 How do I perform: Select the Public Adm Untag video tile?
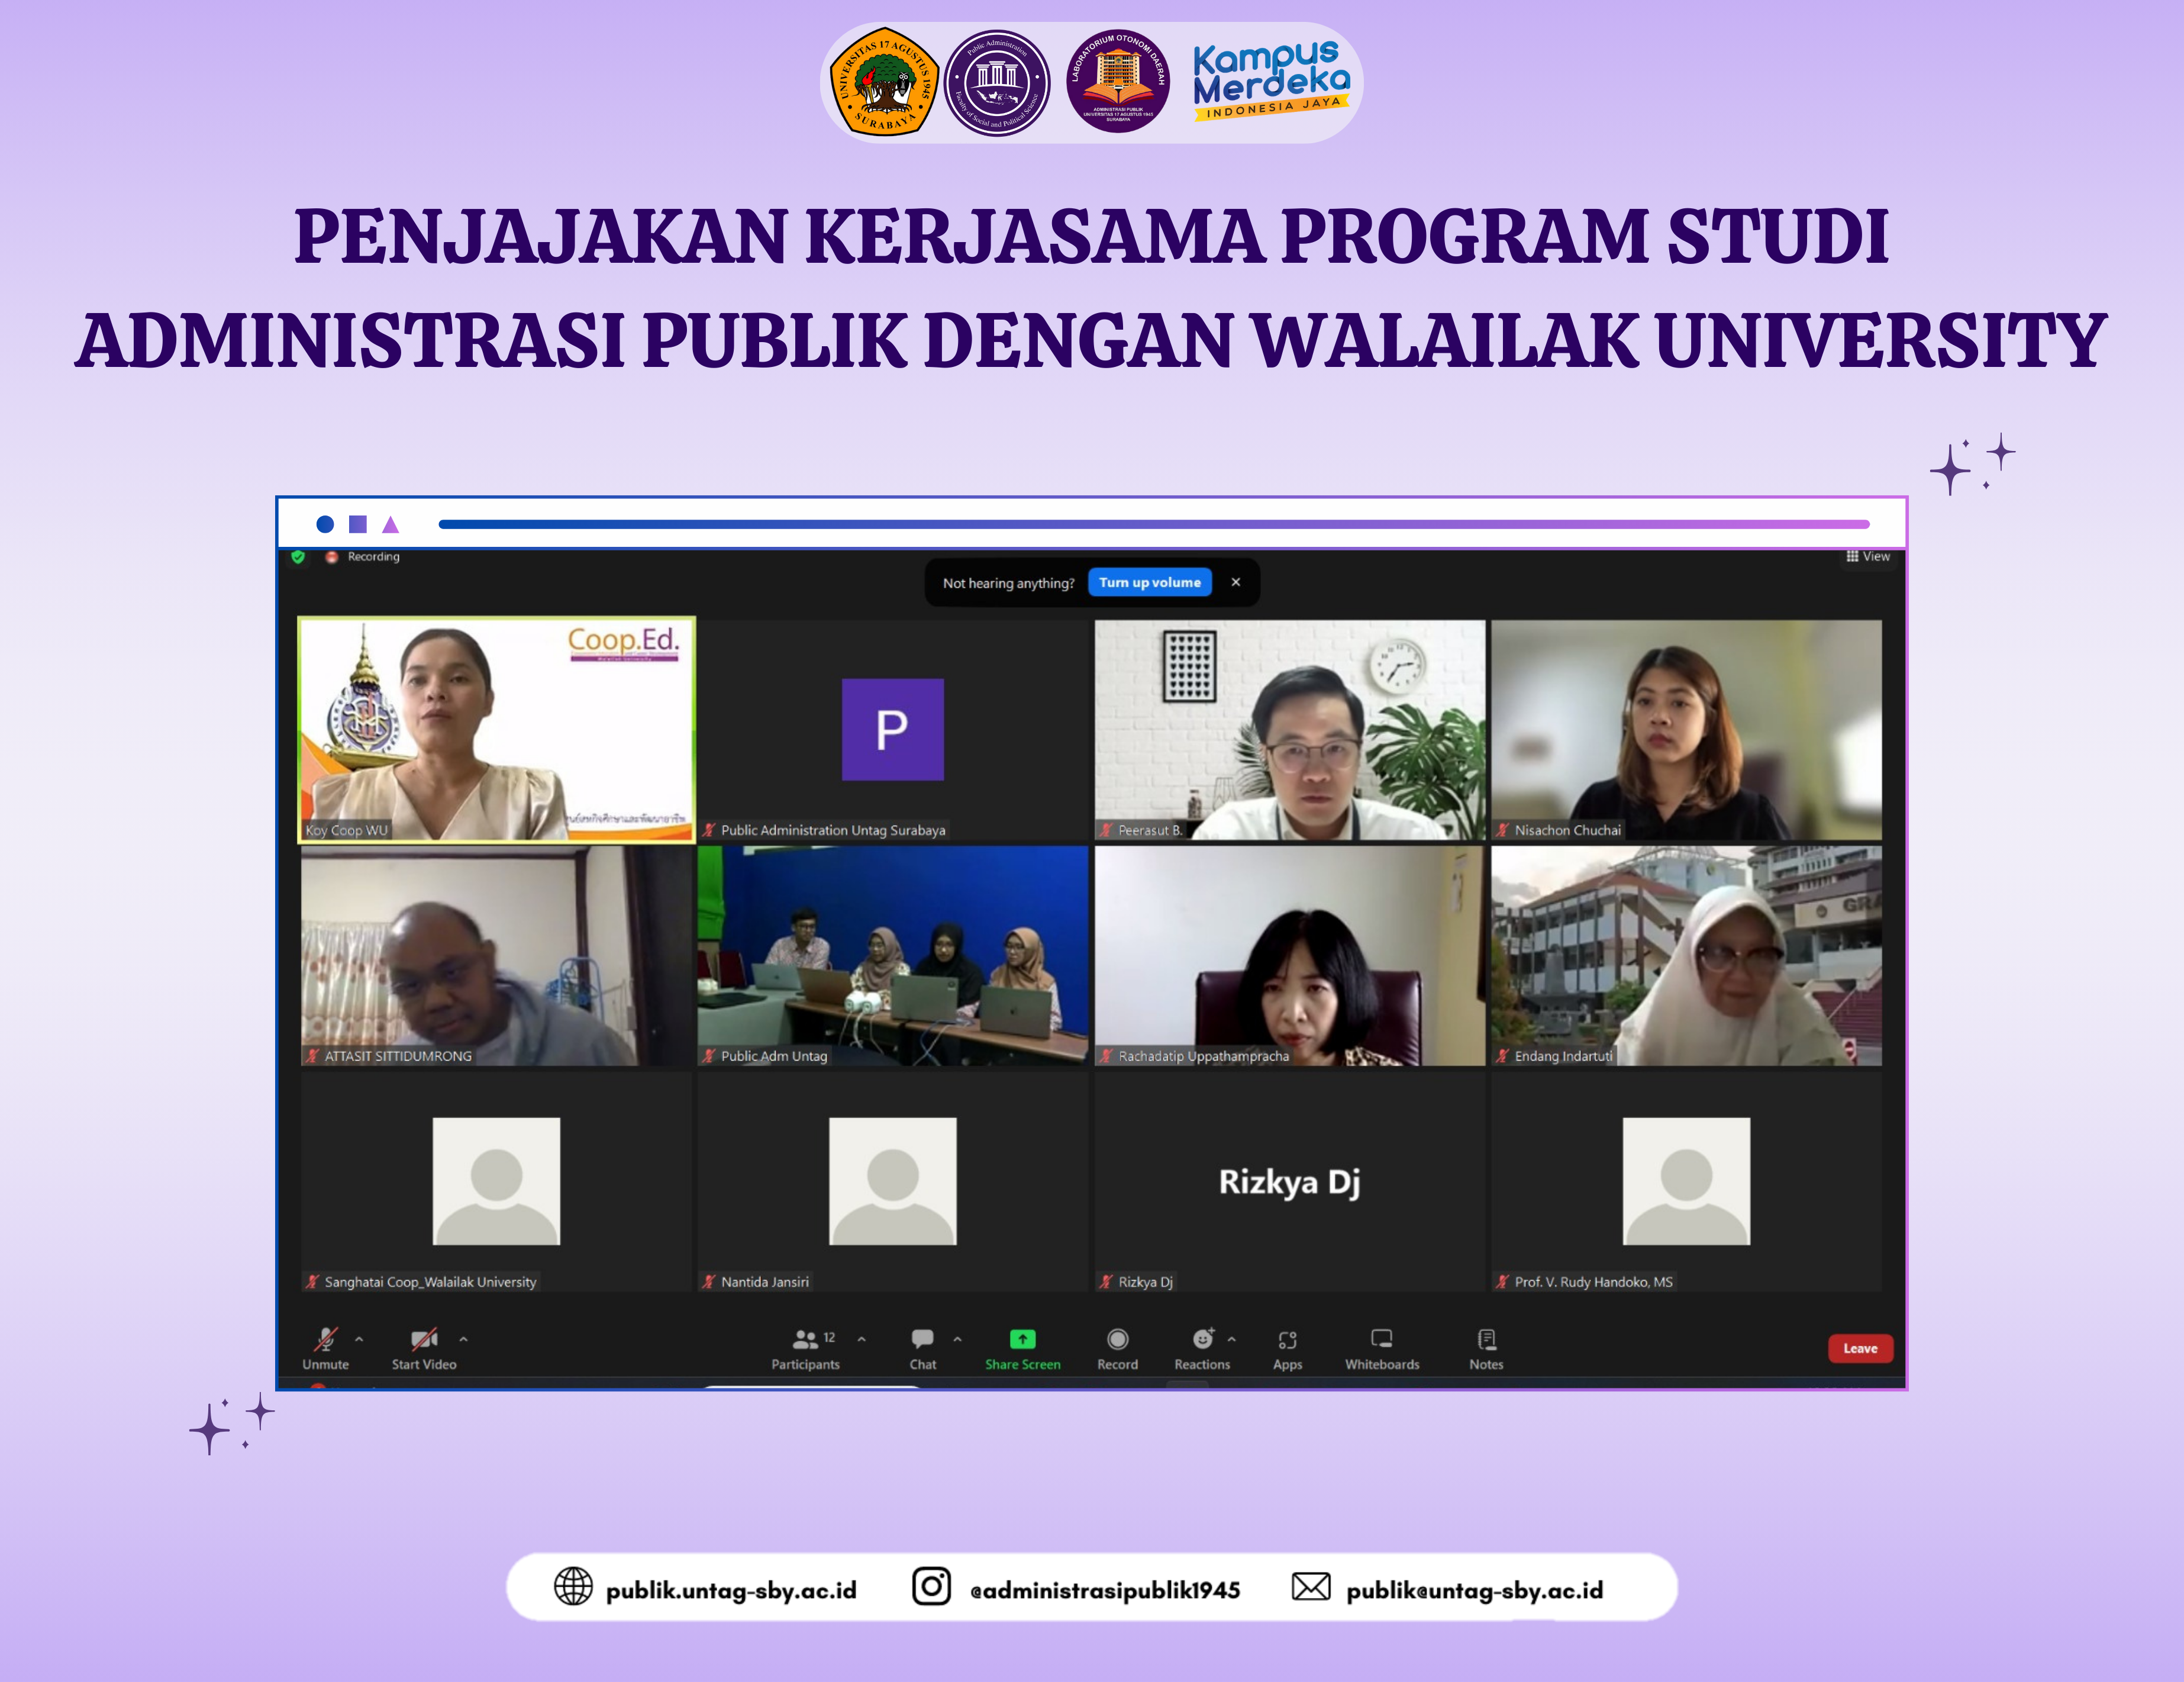point(892,956)
